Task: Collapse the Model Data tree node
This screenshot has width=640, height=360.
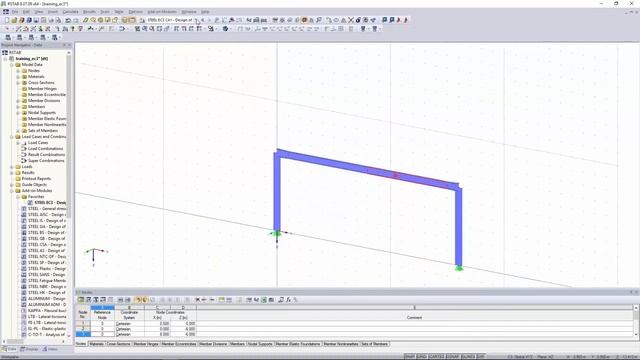Action: tap(12, 64)
